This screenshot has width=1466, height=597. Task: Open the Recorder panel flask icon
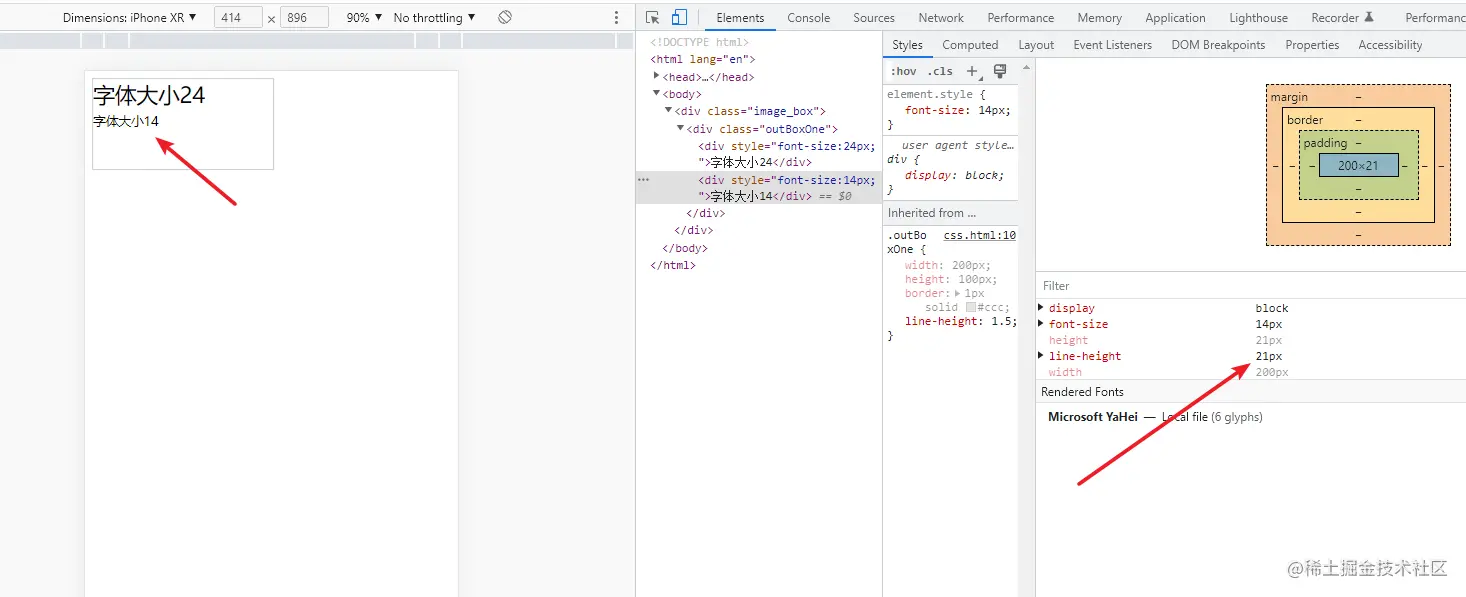(1369, 17)
